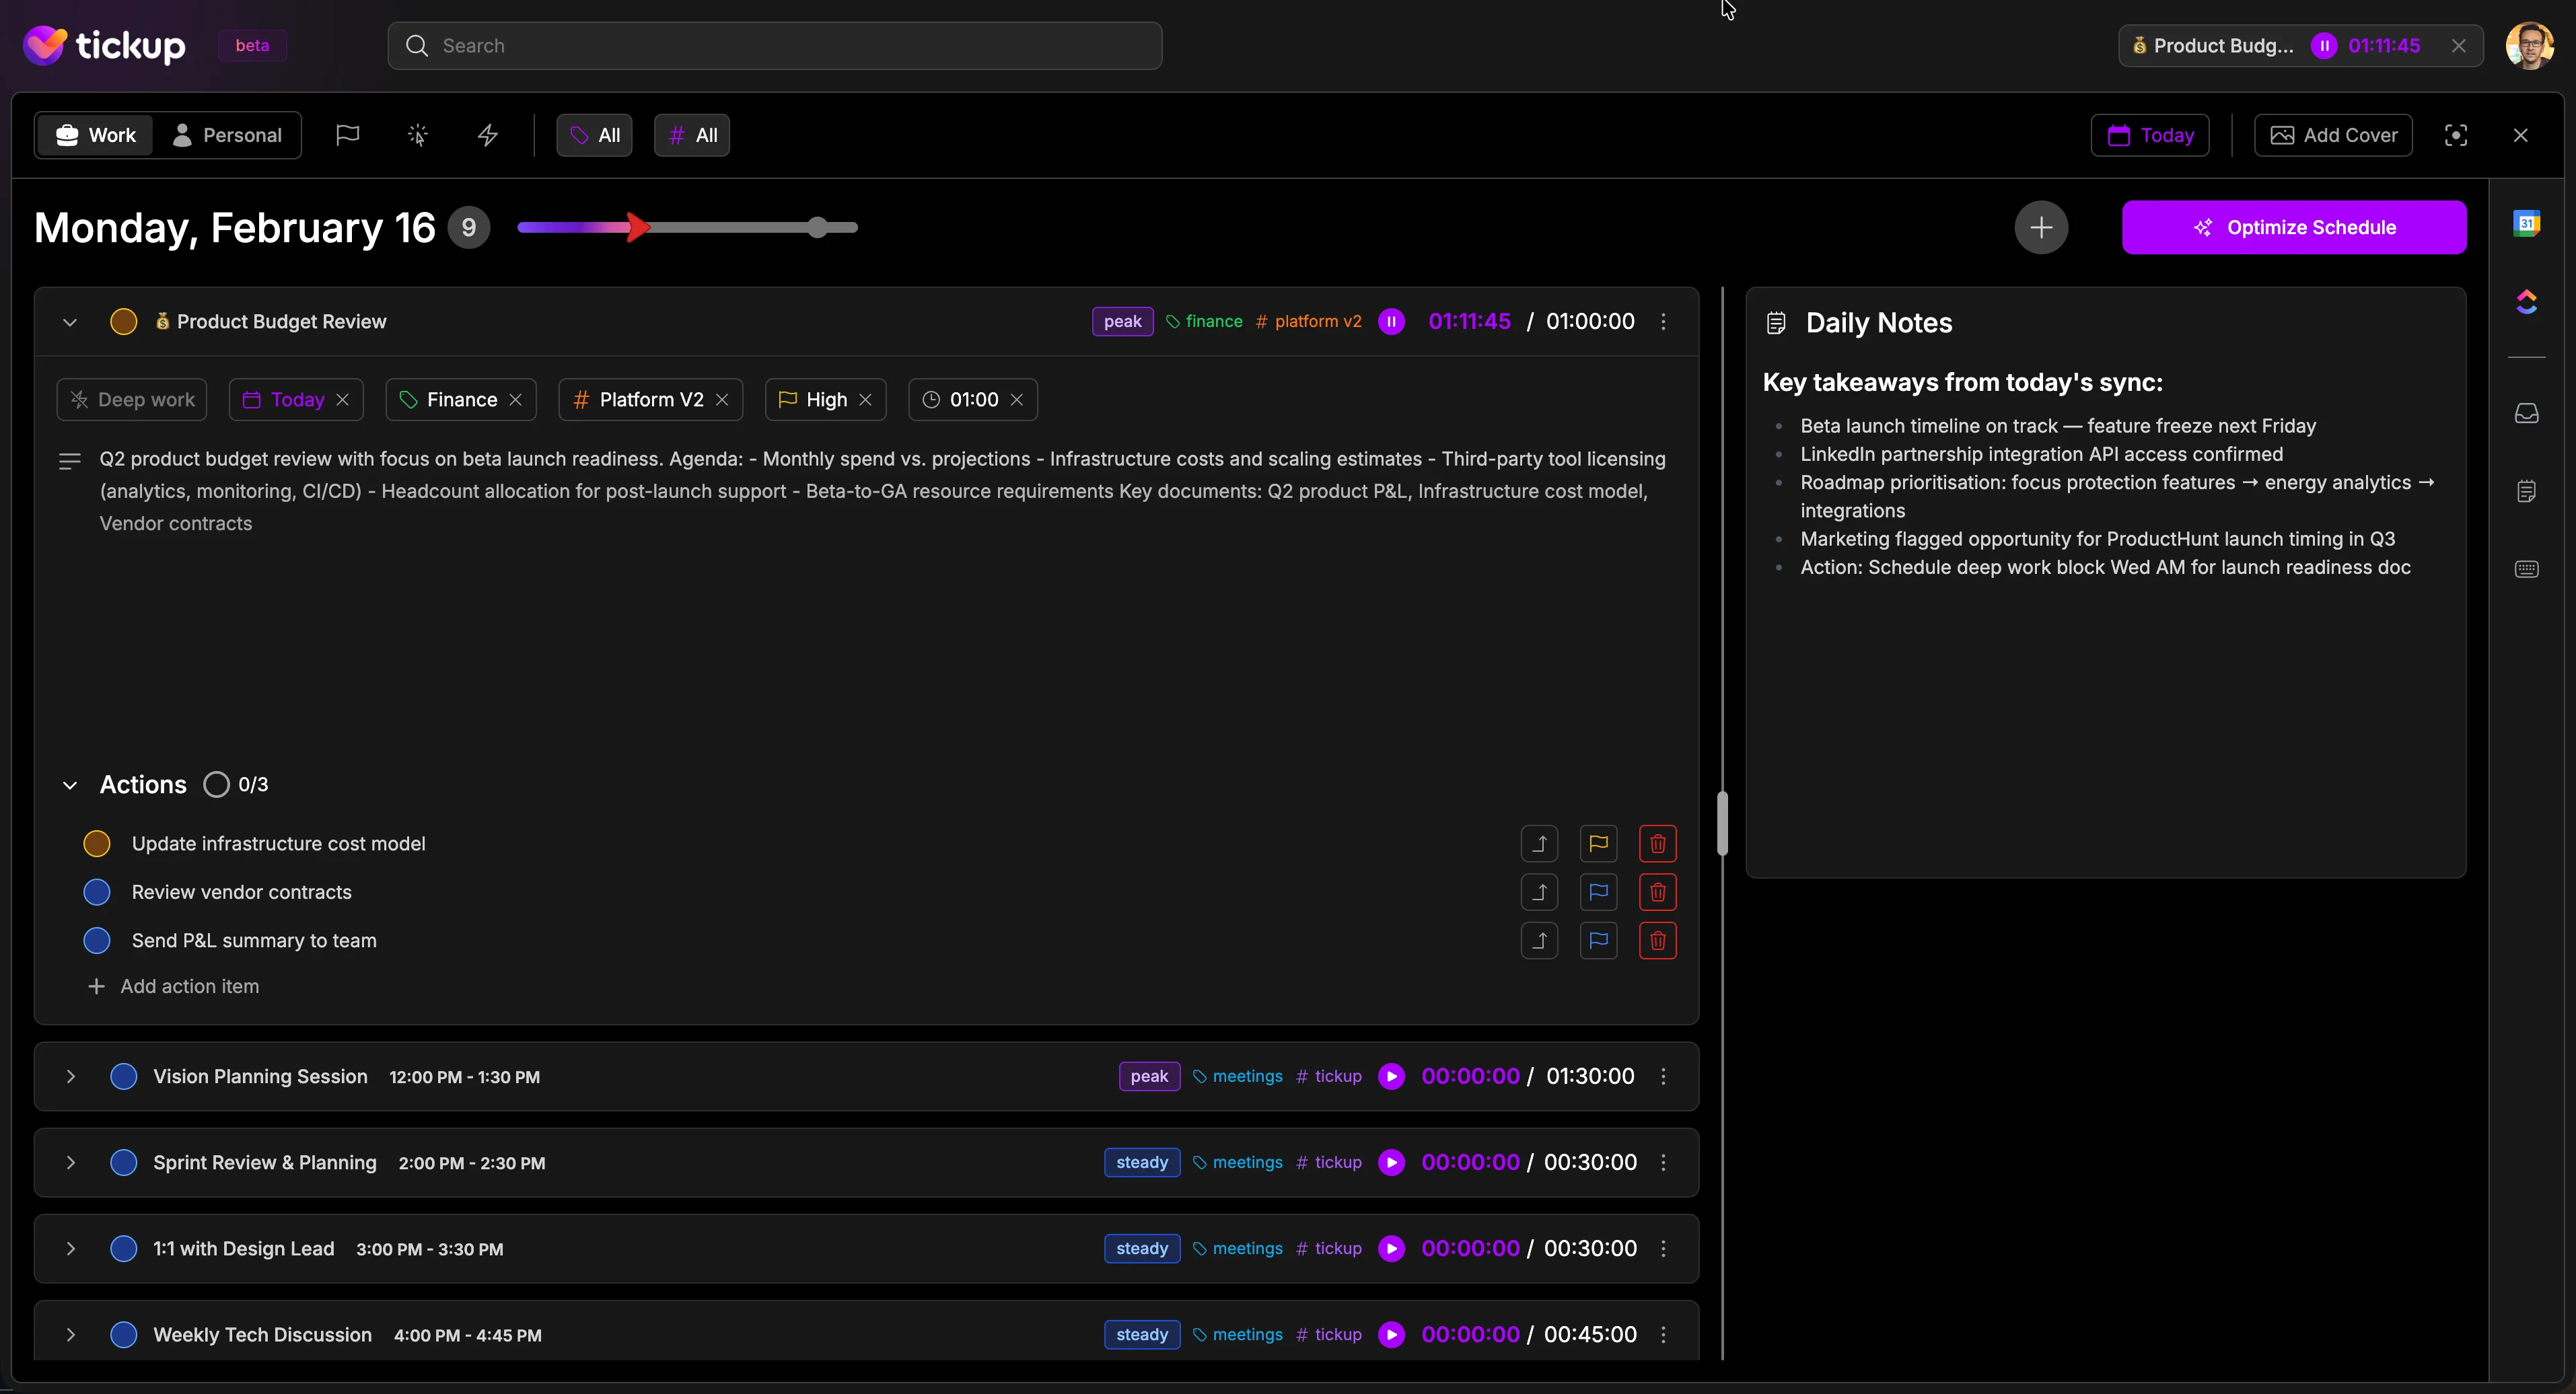Click the focus camera icon near Add Cover
The image size is (2576, 1394).
click(2457, 135)
